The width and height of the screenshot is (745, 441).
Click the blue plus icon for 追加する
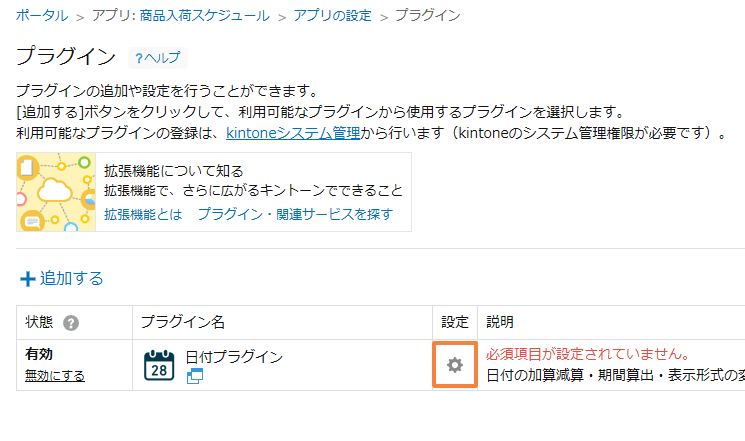28,279
